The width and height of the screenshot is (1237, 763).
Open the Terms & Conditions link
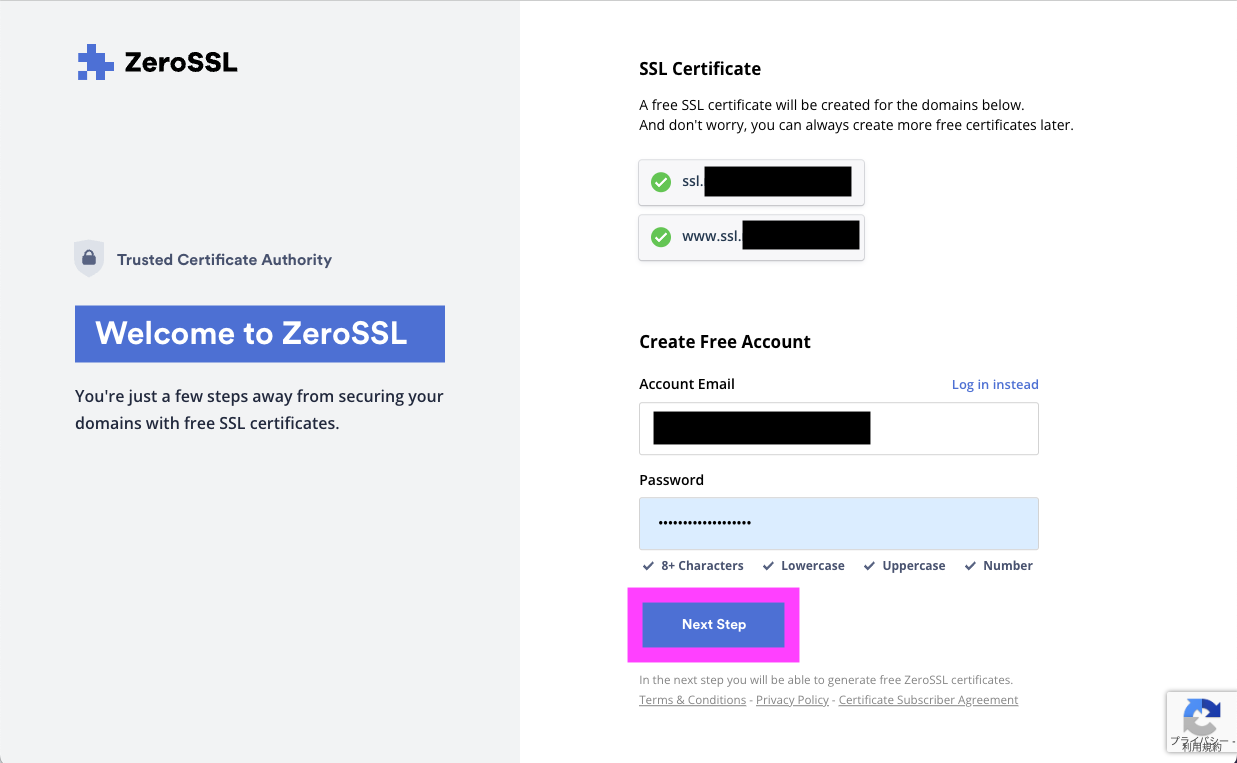pos(692,699)
